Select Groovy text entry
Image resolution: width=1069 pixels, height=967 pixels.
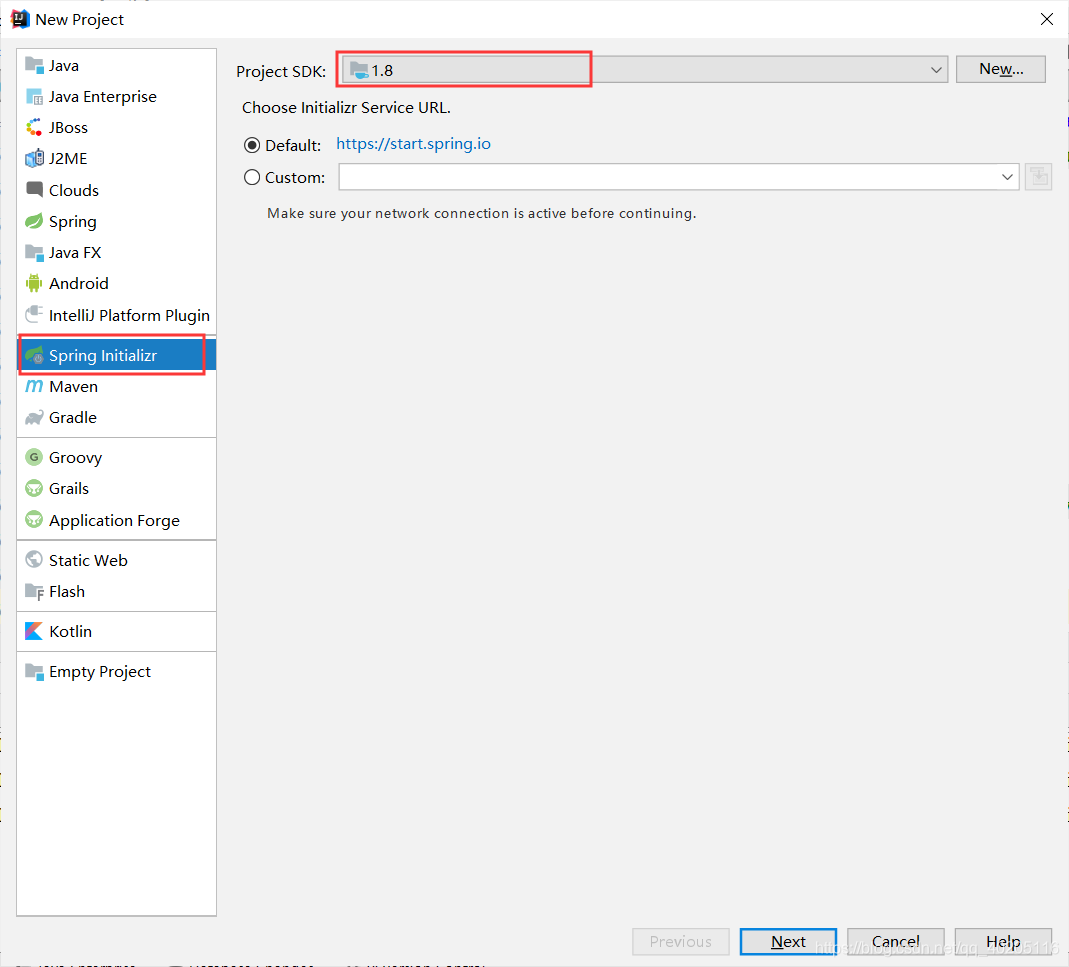click(76, 458)
